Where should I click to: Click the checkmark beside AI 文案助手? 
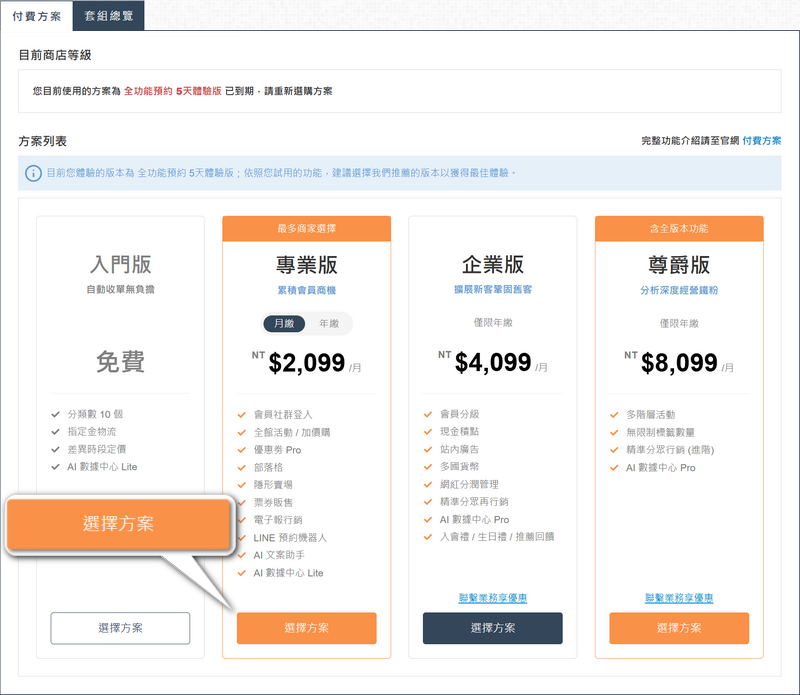click(241, 553)
